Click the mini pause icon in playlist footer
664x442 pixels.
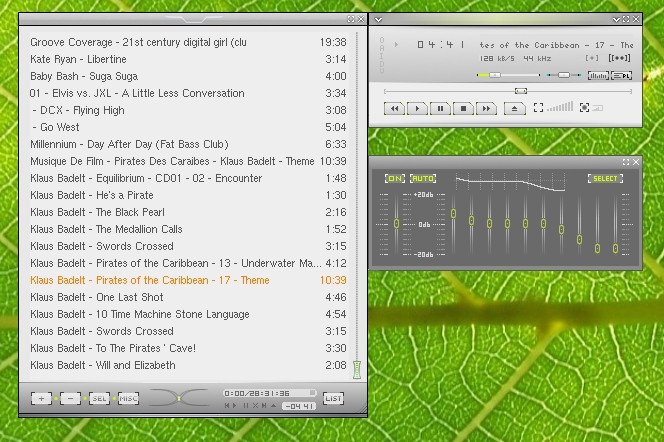[x=246, y=406]
